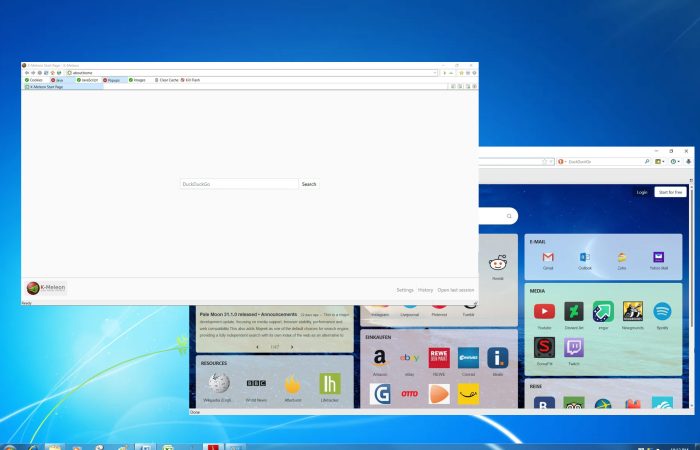Click Start for free button

click(x=670, y=192)
